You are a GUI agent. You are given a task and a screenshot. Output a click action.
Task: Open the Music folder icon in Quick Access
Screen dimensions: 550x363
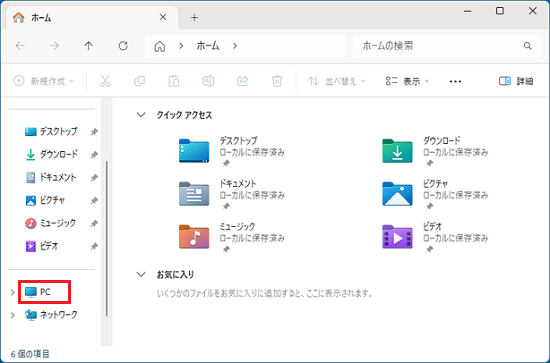click(x=194, y=237)
